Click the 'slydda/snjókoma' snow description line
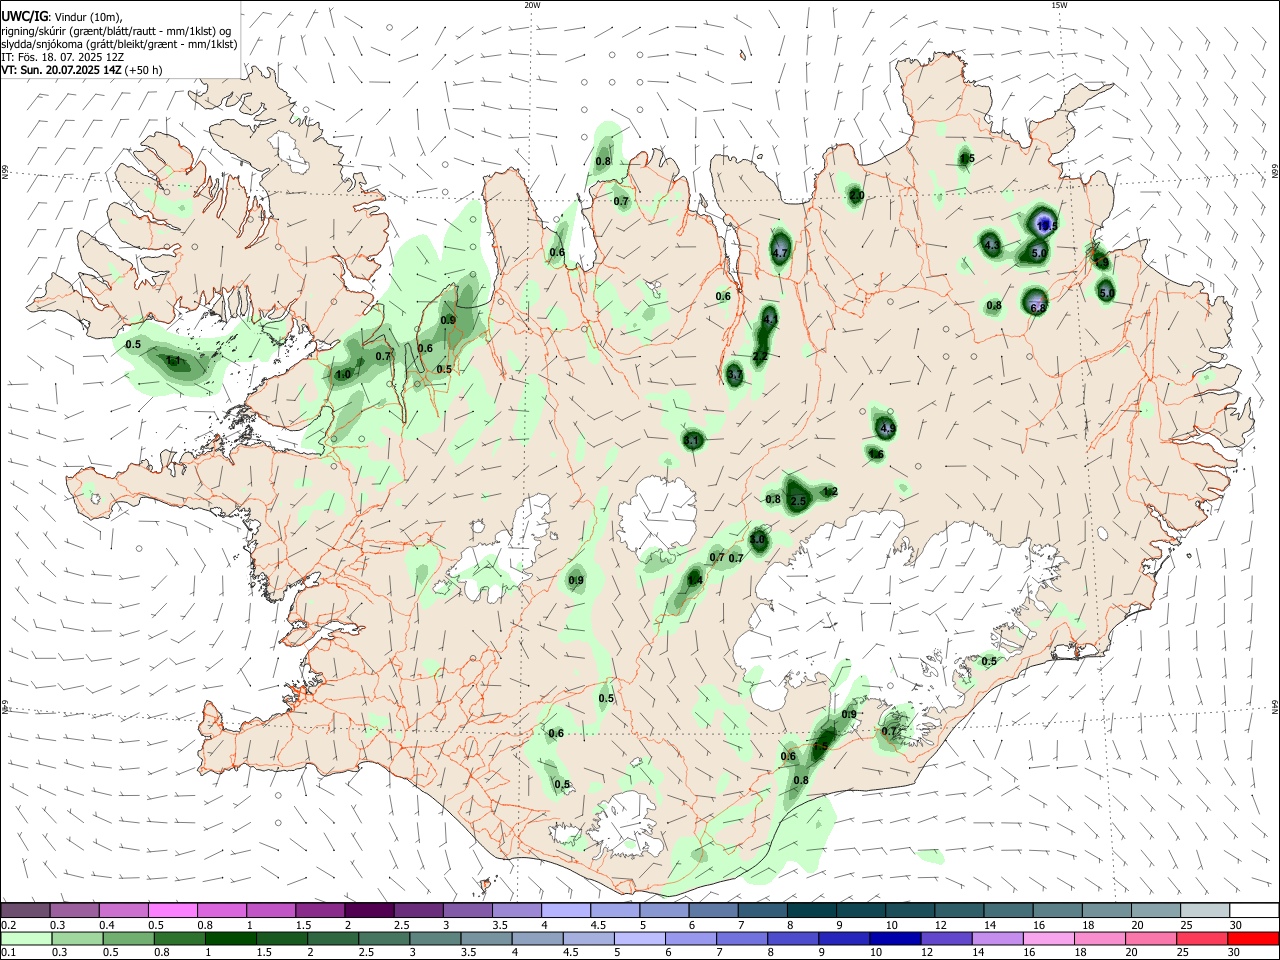 point(119,43)
